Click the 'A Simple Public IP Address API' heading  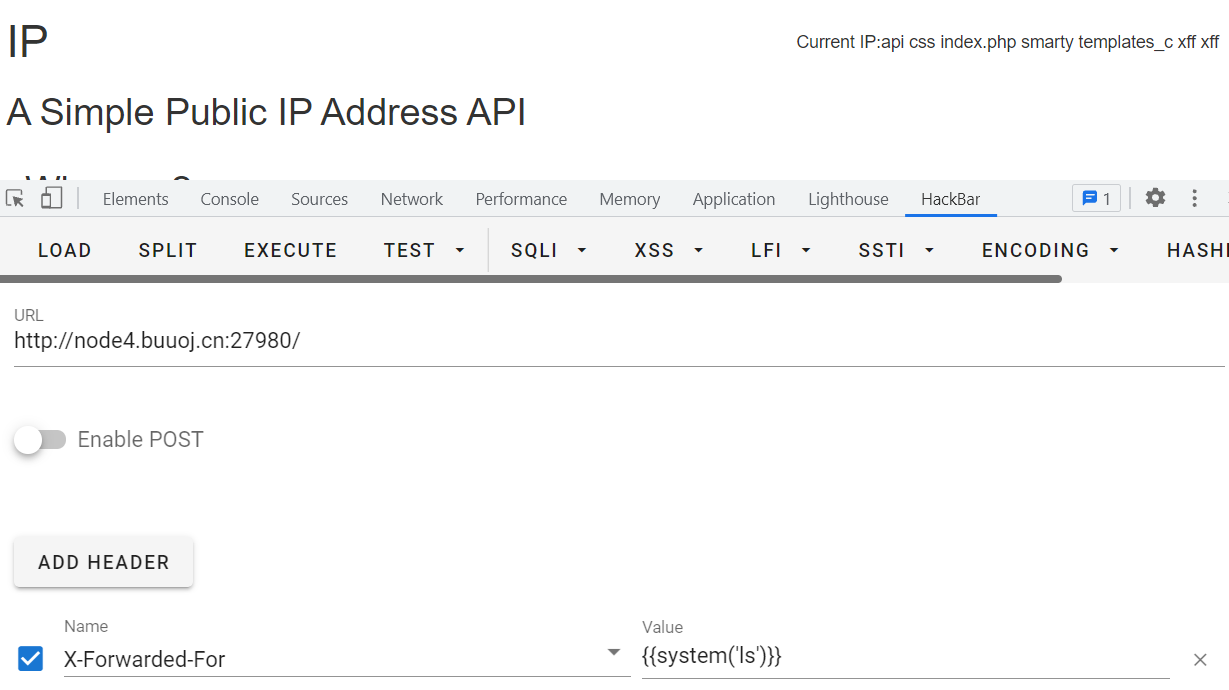[266, 112]
